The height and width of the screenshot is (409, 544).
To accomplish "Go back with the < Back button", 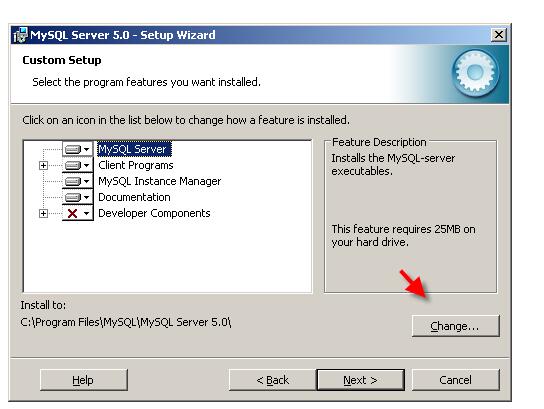I will click(273, 380).
